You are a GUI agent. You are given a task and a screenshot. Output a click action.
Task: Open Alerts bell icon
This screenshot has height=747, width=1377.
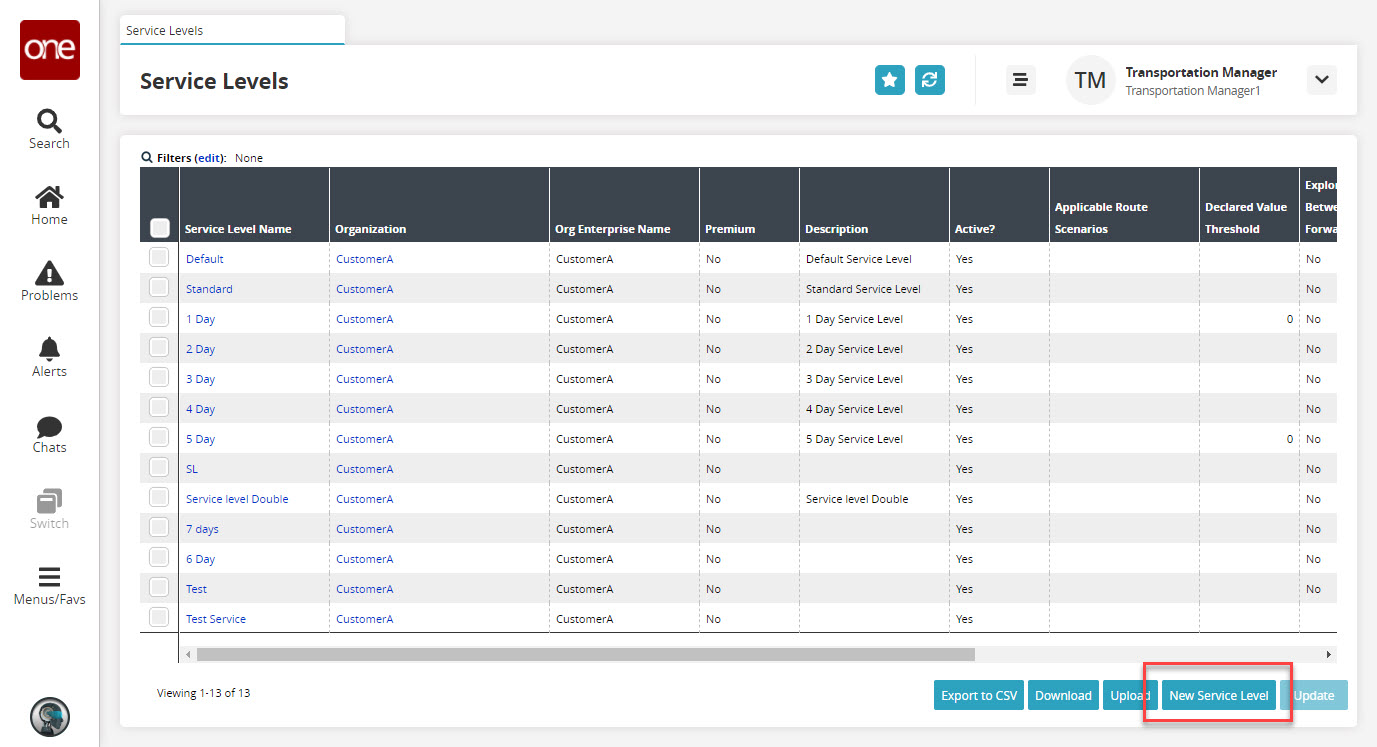tap(49, 357)
